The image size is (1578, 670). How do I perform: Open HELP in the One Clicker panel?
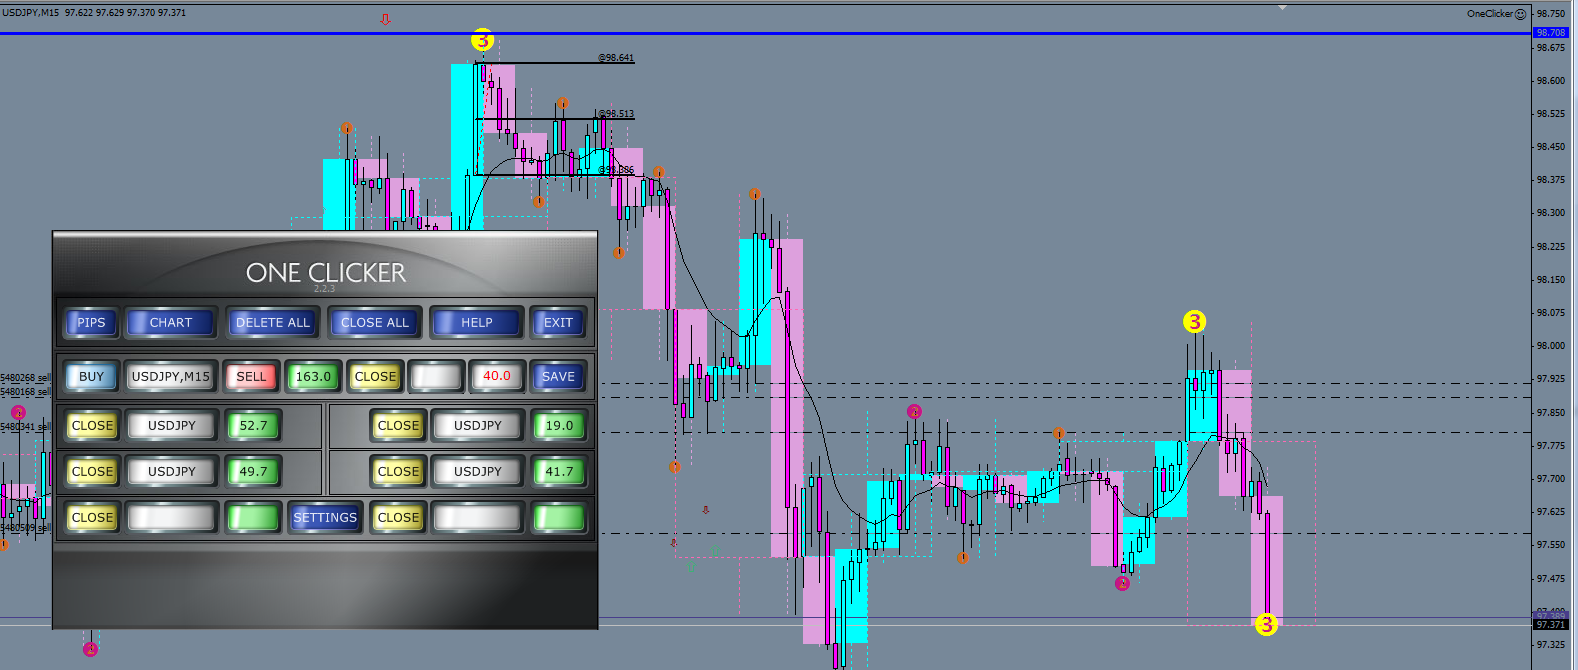click(x=476, y=322)
